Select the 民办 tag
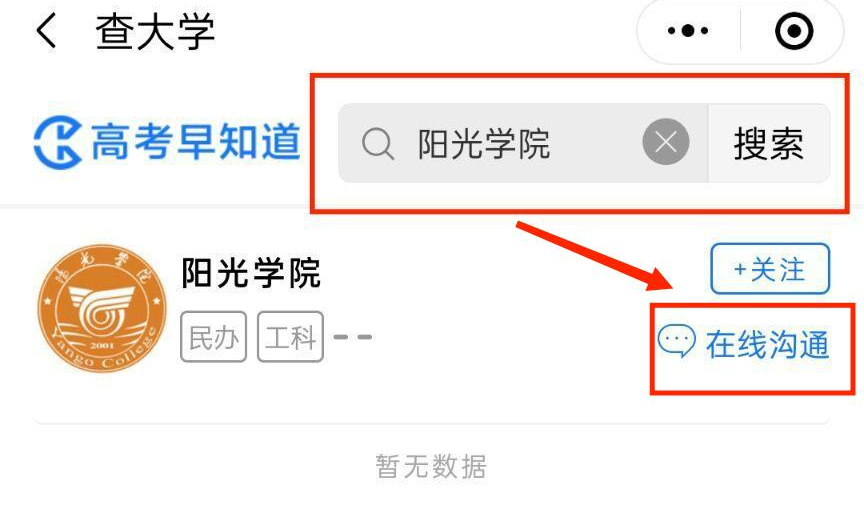This screenshot has width=864, height=530. coord(213,337)
